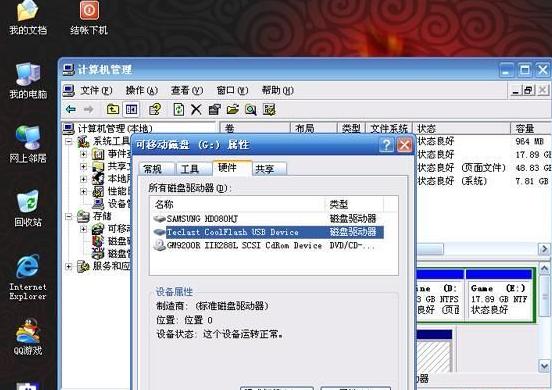Screen dimensions: 552x390
Task: Select the volume row with 984 MB
Action: pos(484,141)
